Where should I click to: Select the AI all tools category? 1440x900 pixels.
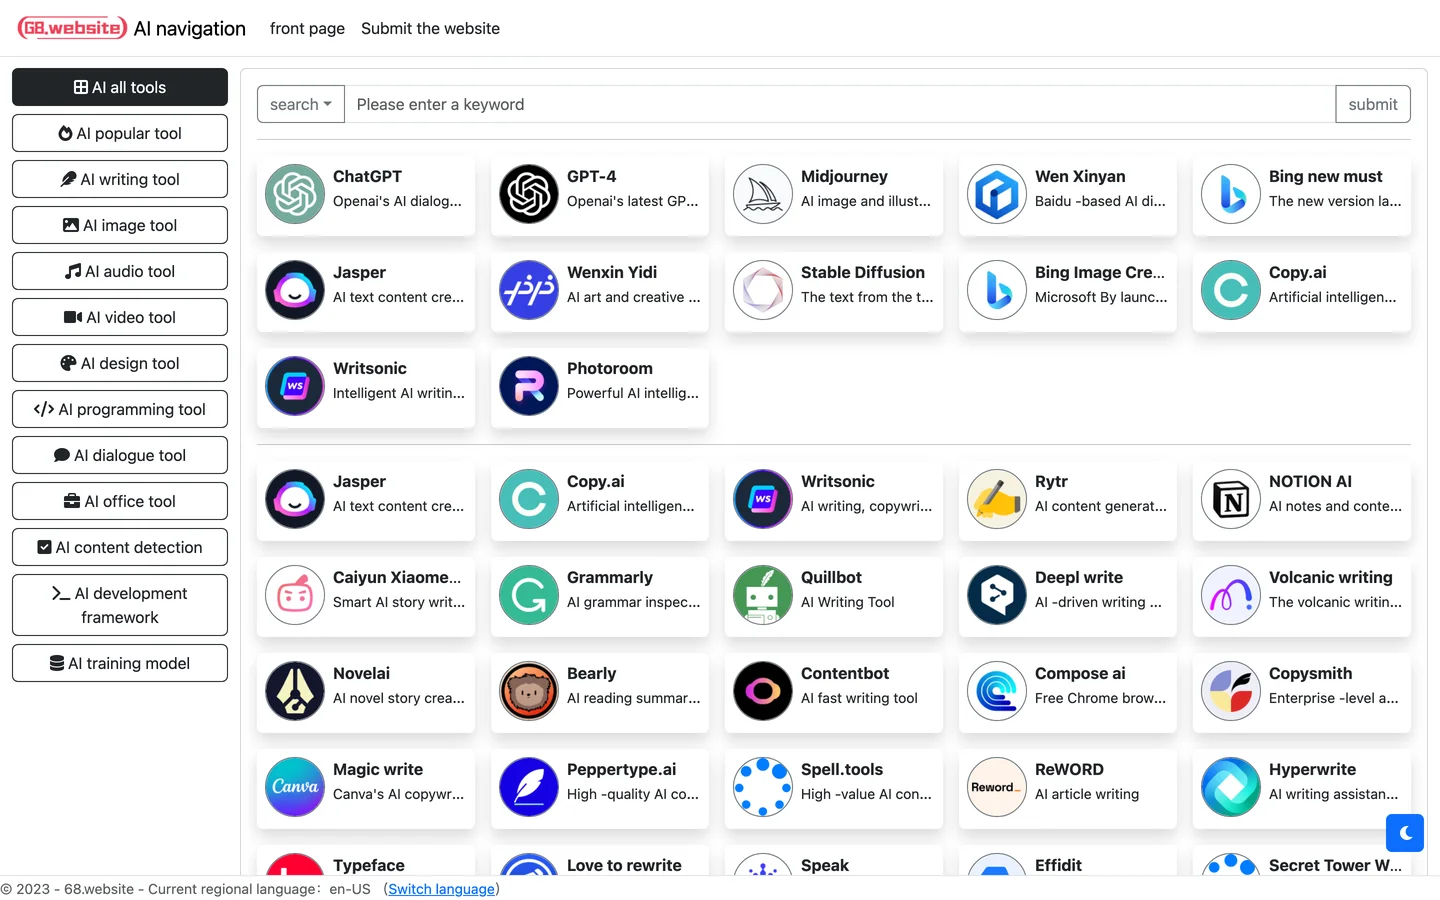[120, 87]
